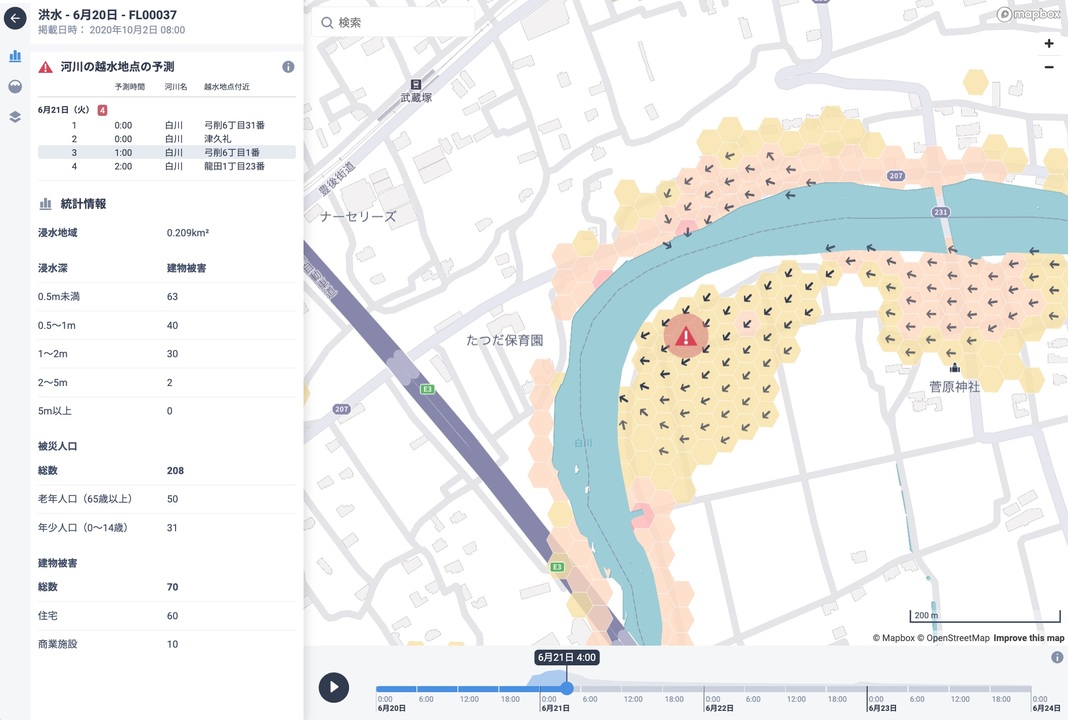This screenshot has width=1068, height=720.
Task: Open the pie chart sidebar icon
Action: [x=15, y=86]
